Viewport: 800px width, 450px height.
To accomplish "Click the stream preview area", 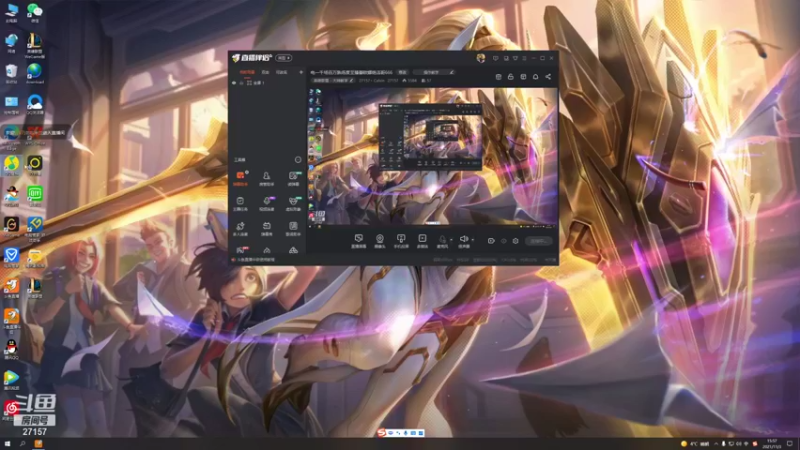I will (x=432, y=157).
